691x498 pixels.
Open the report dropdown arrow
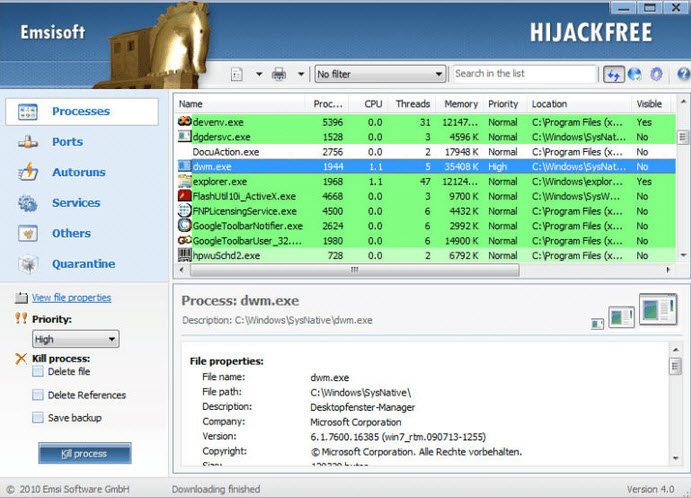(x=259, y=74)
